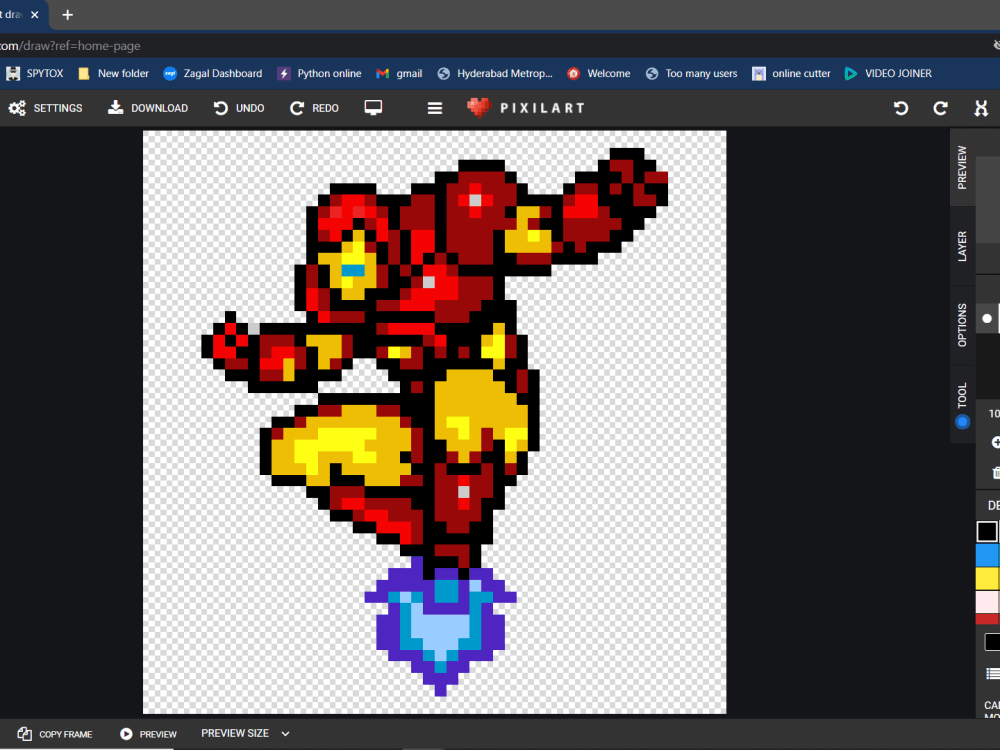
Task: Select the pale pink color swatch
Action: pos(987,602)
